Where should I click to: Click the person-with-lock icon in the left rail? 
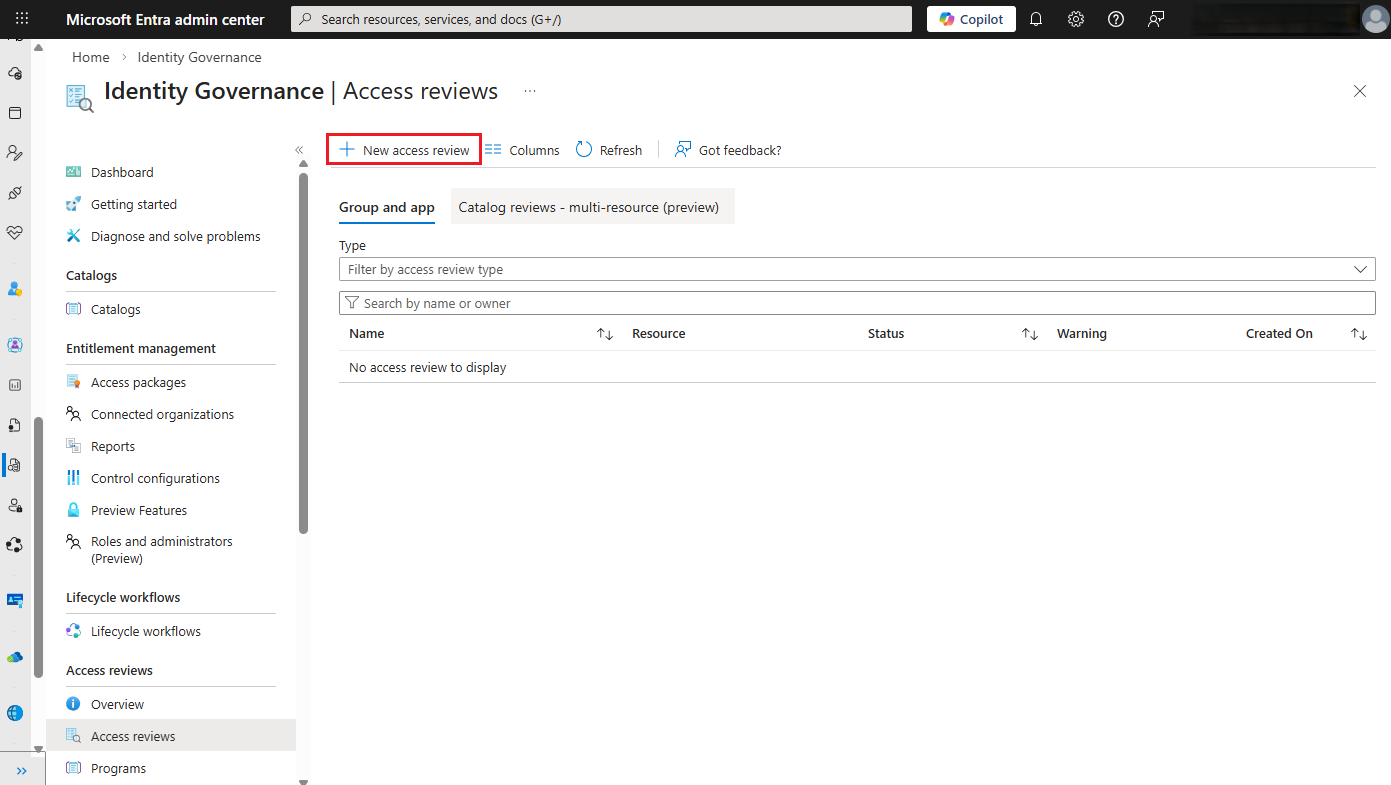(x=15, y=505)
